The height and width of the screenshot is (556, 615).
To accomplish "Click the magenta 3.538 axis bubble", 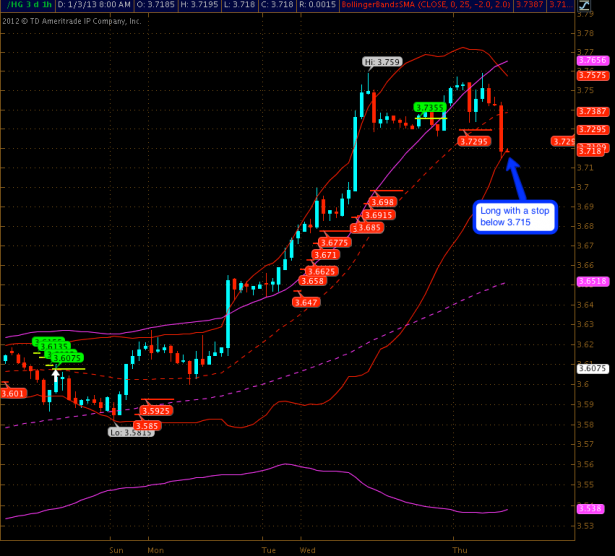I will pos(590,509).
